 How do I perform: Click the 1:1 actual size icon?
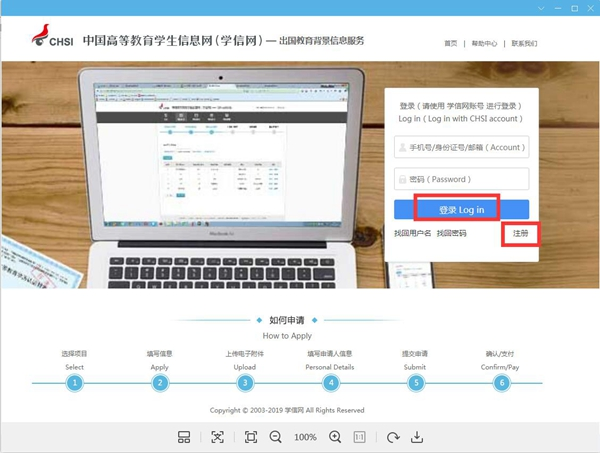[360, 437]
